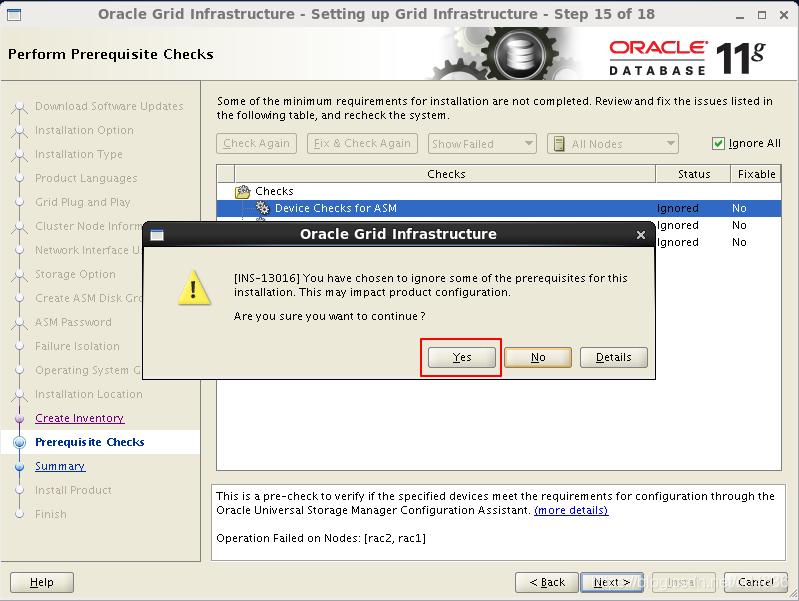The height and width of the screenshot is (601, 799).
Task: Close the Oracle Grid Infrastructure dialog
Action: click(x=641, y=234)
